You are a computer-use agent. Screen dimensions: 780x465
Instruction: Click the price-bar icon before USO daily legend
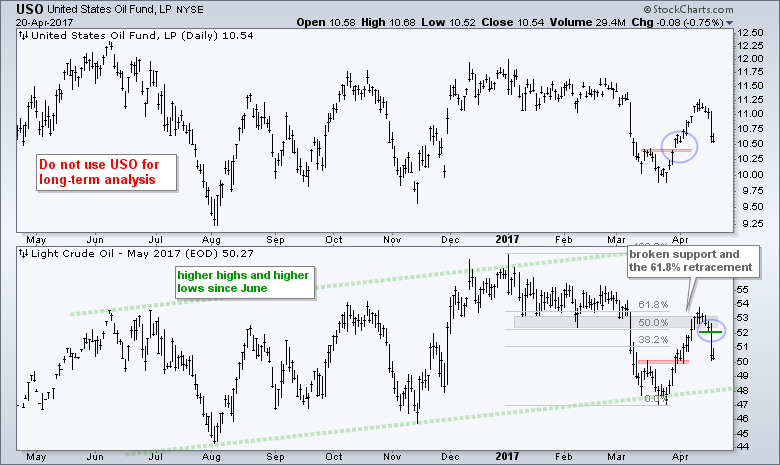[23, 35]
